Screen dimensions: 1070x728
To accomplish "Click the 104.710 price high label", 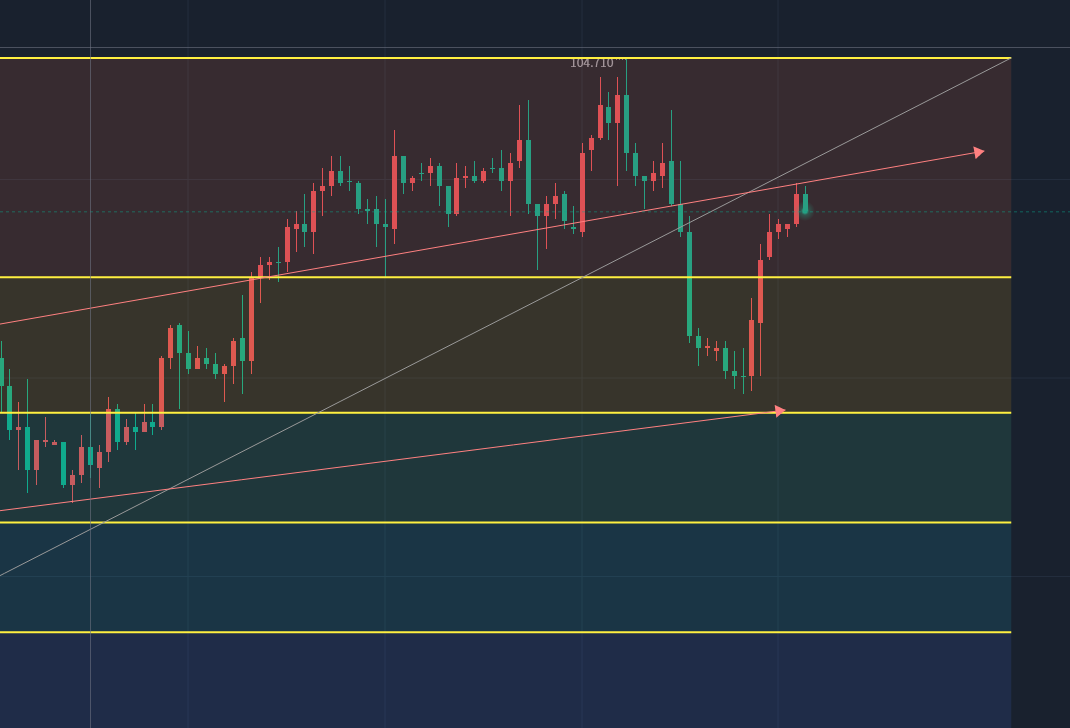I will click(592, 63).
